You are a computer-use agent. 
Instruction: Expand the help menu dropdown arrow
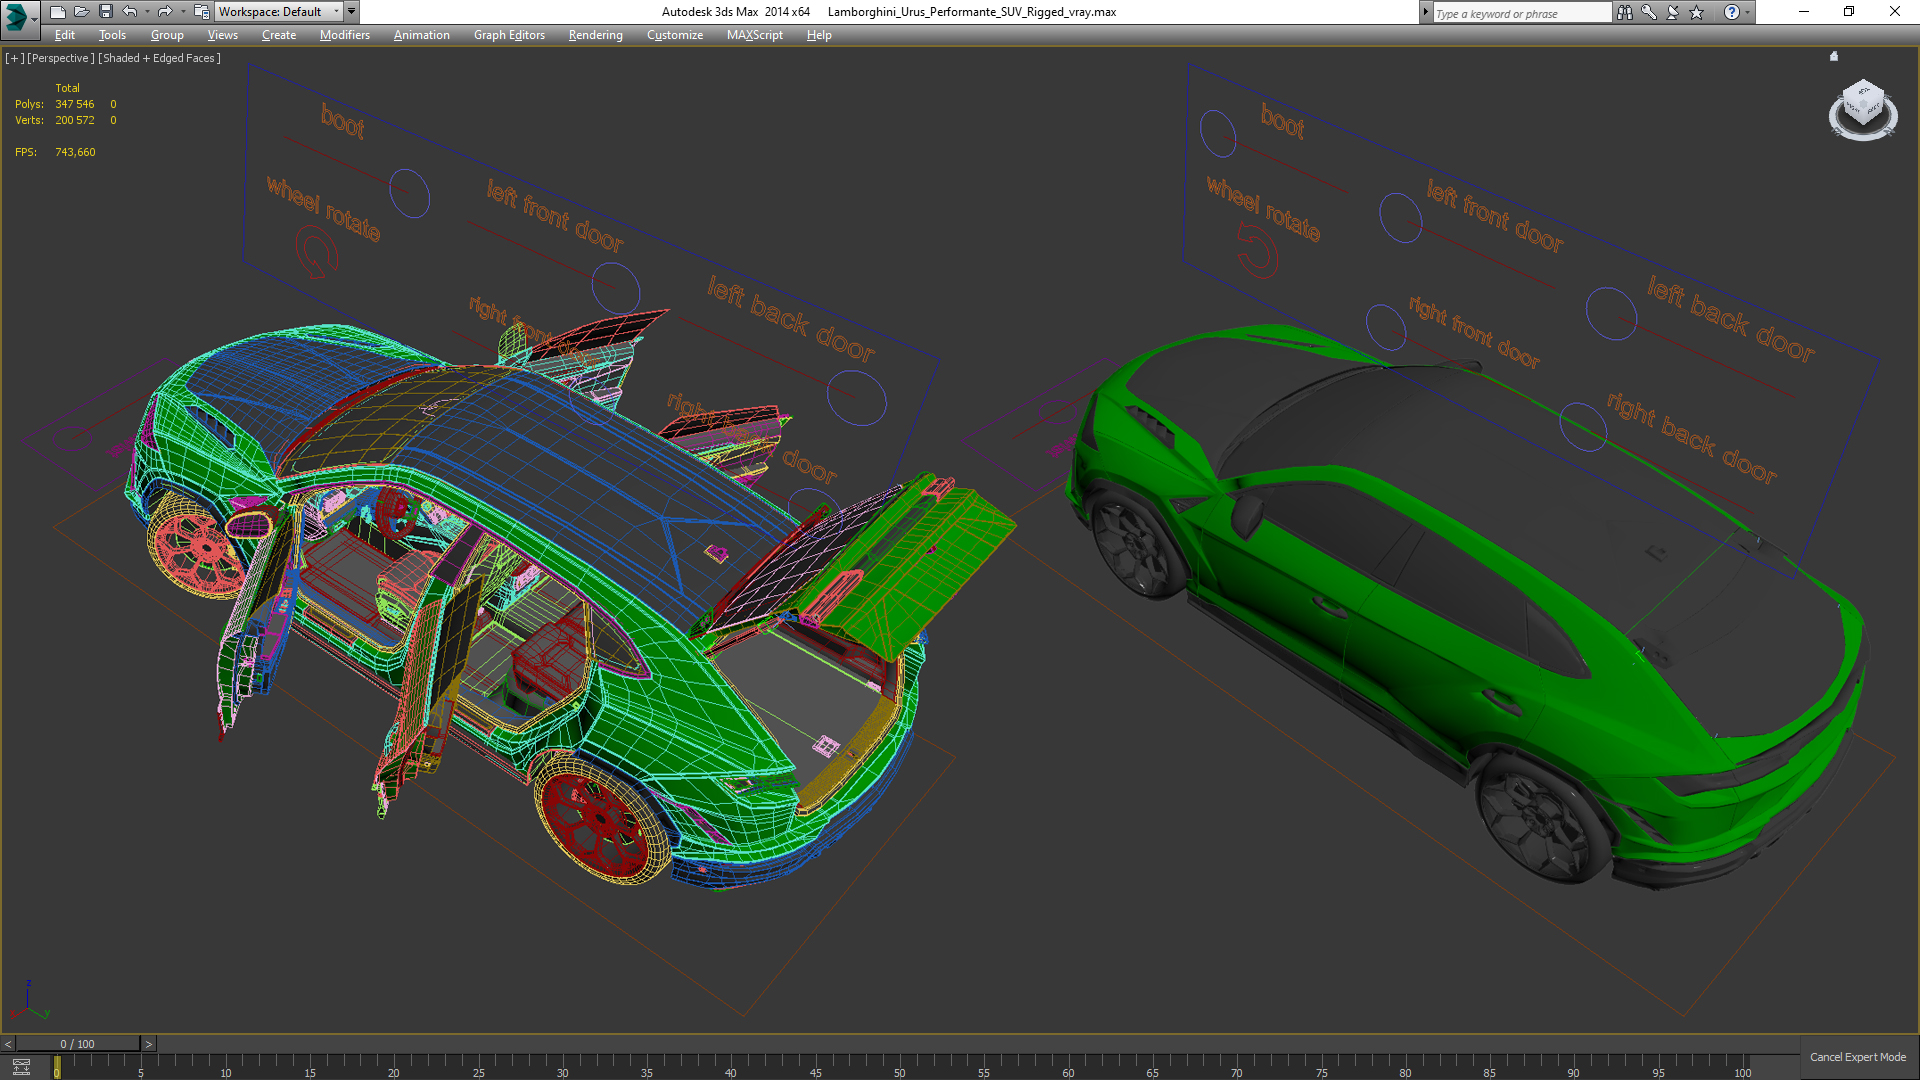[1748, 12]
